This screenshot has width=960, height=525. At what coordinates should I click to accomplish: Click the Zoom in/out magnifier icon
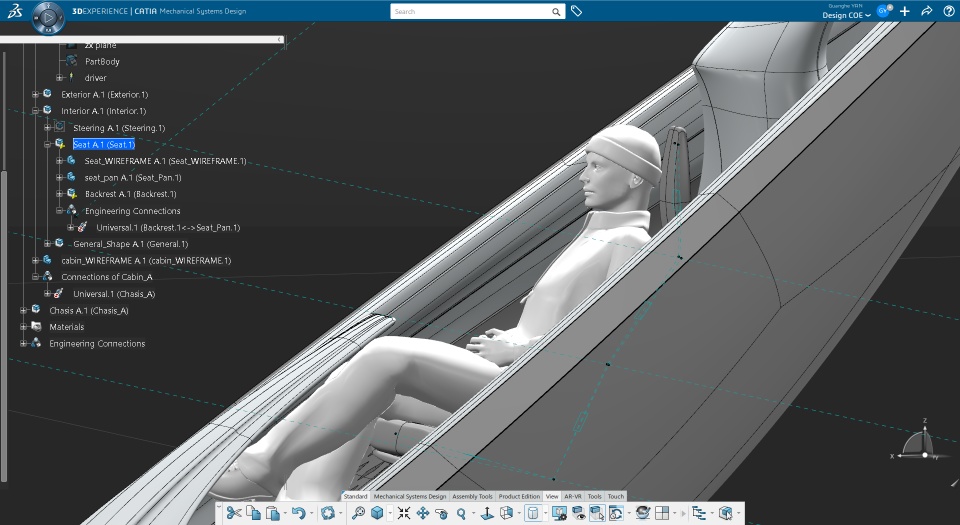point(461,513)
